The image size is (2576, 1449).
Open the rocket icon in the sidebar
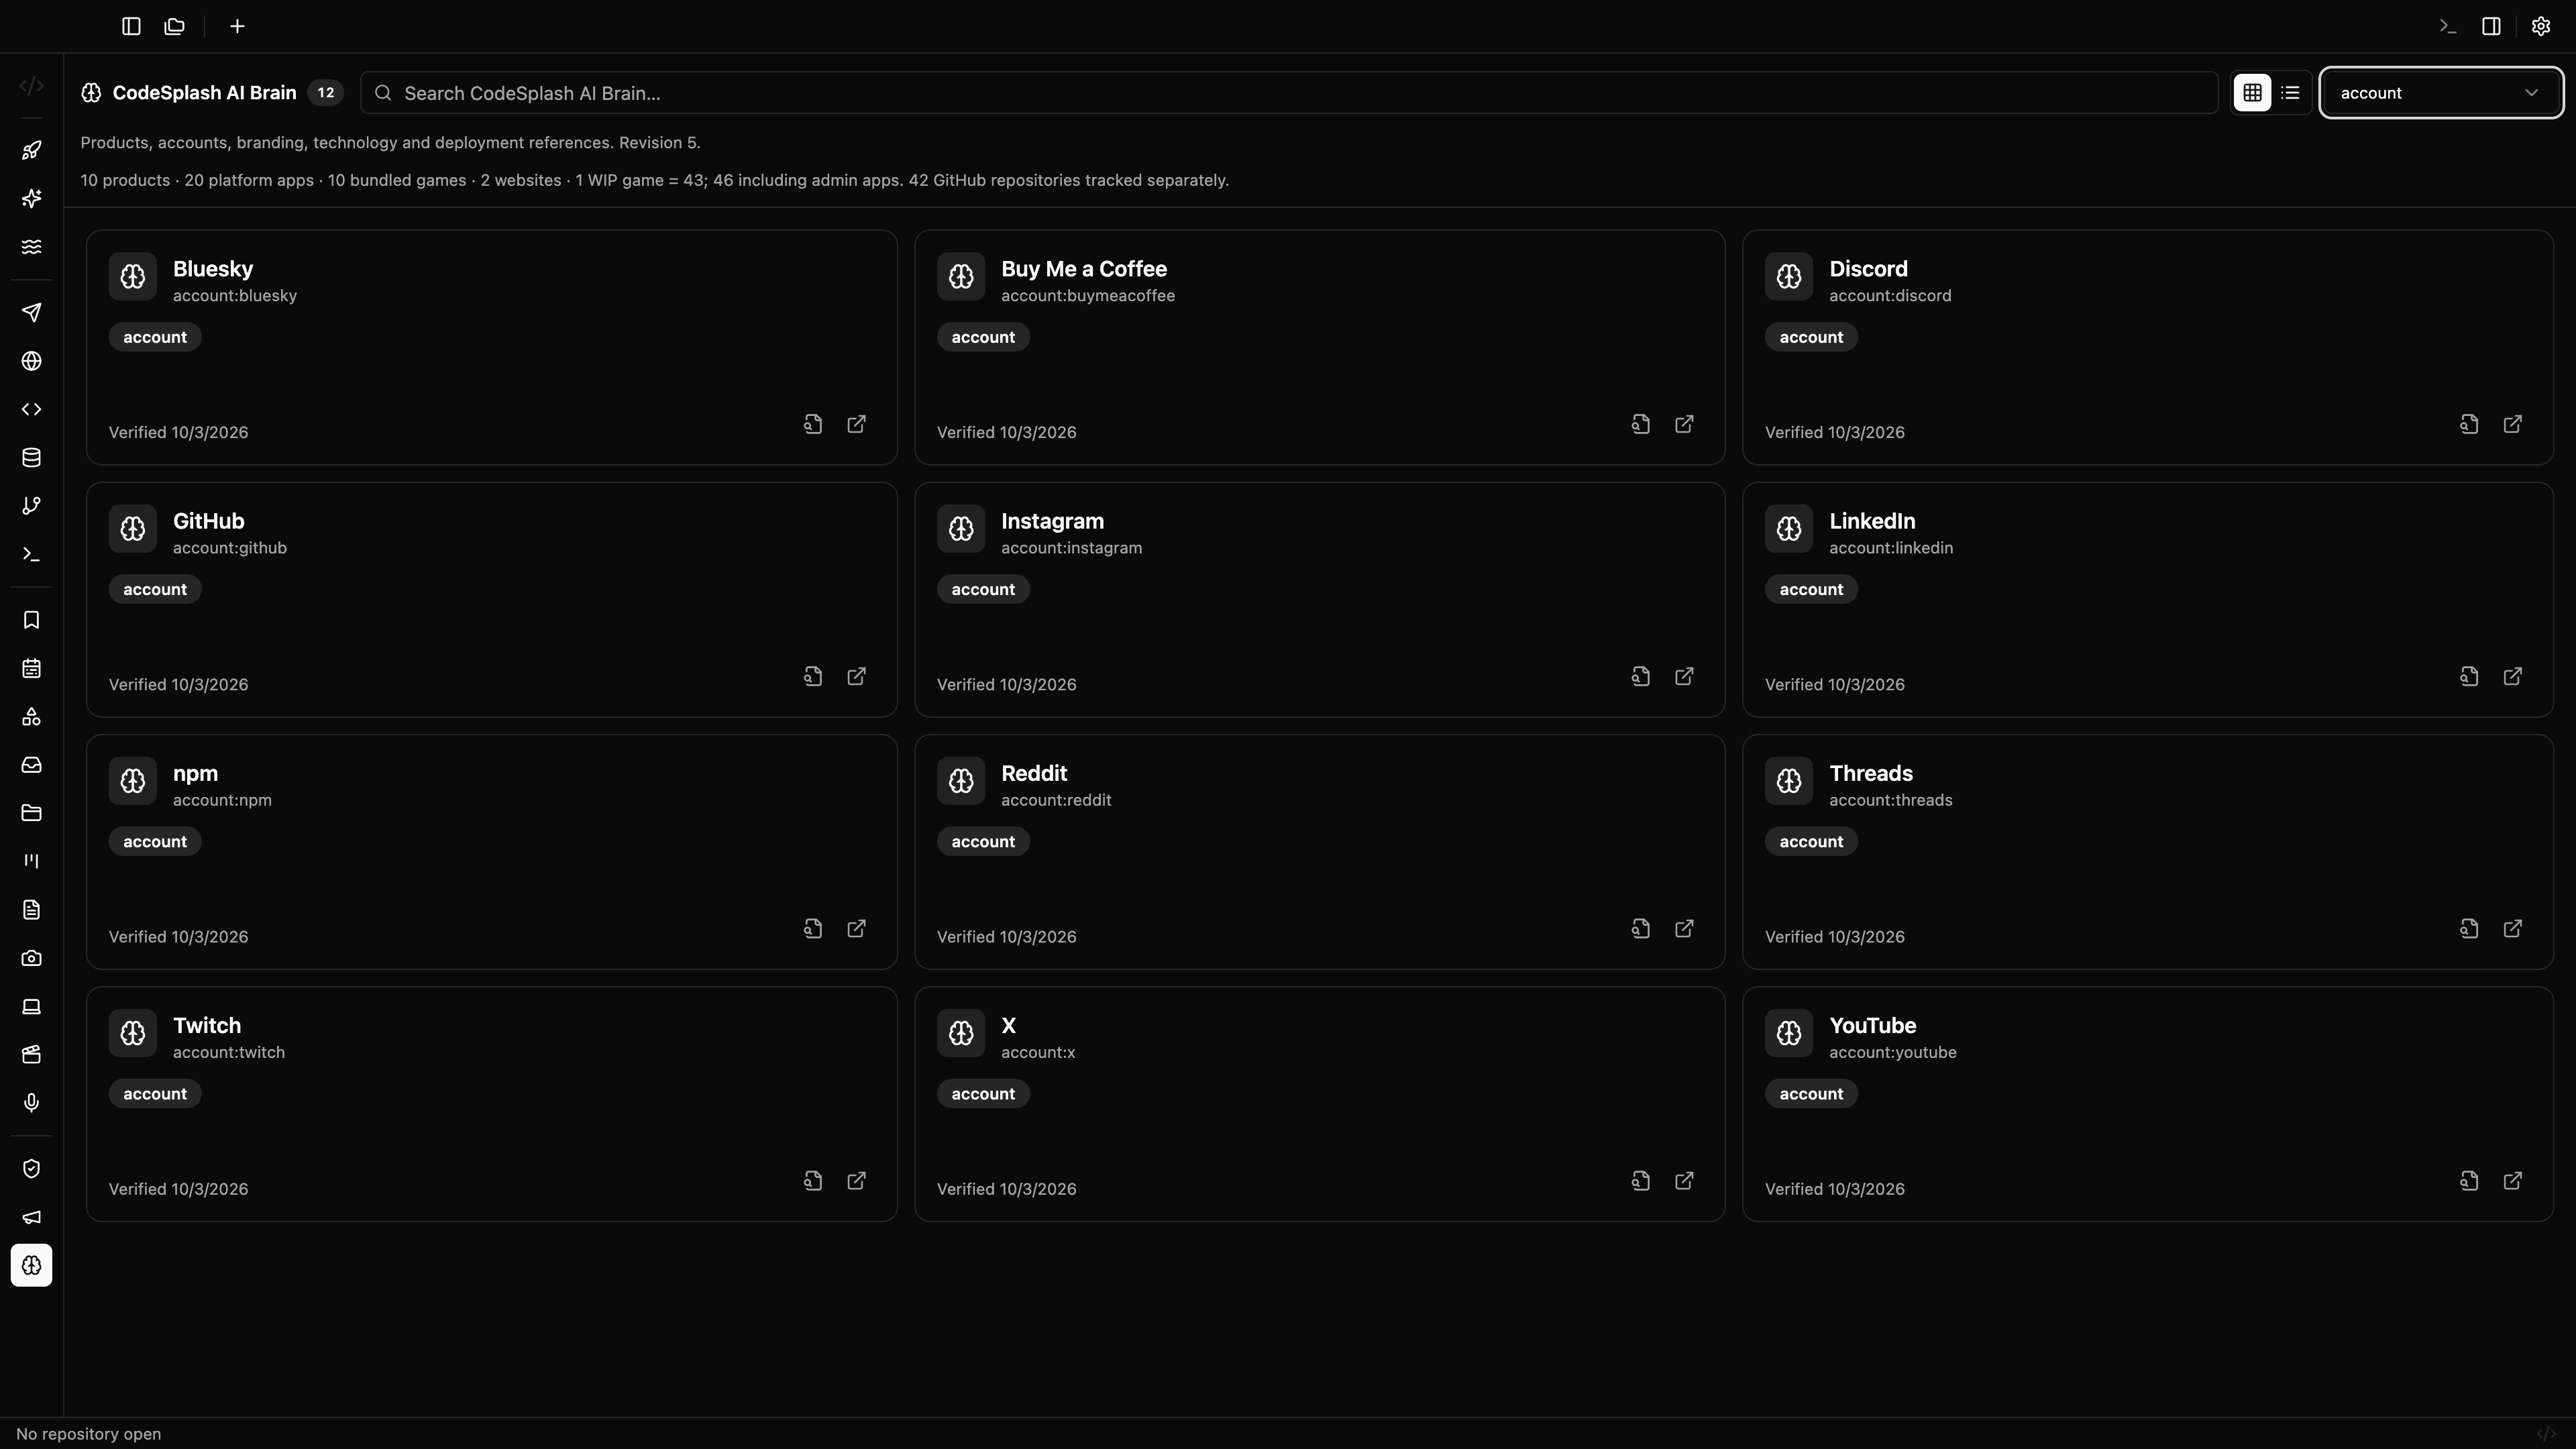(31, 150)
